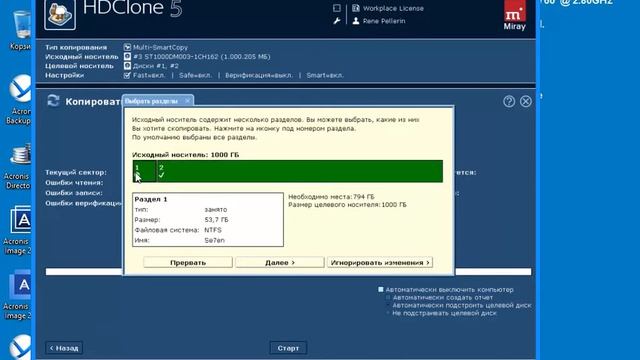Click Исходный носитель: 1000 ГБ heading
This screenshot has width=640, height=360.
coord(186,155)
